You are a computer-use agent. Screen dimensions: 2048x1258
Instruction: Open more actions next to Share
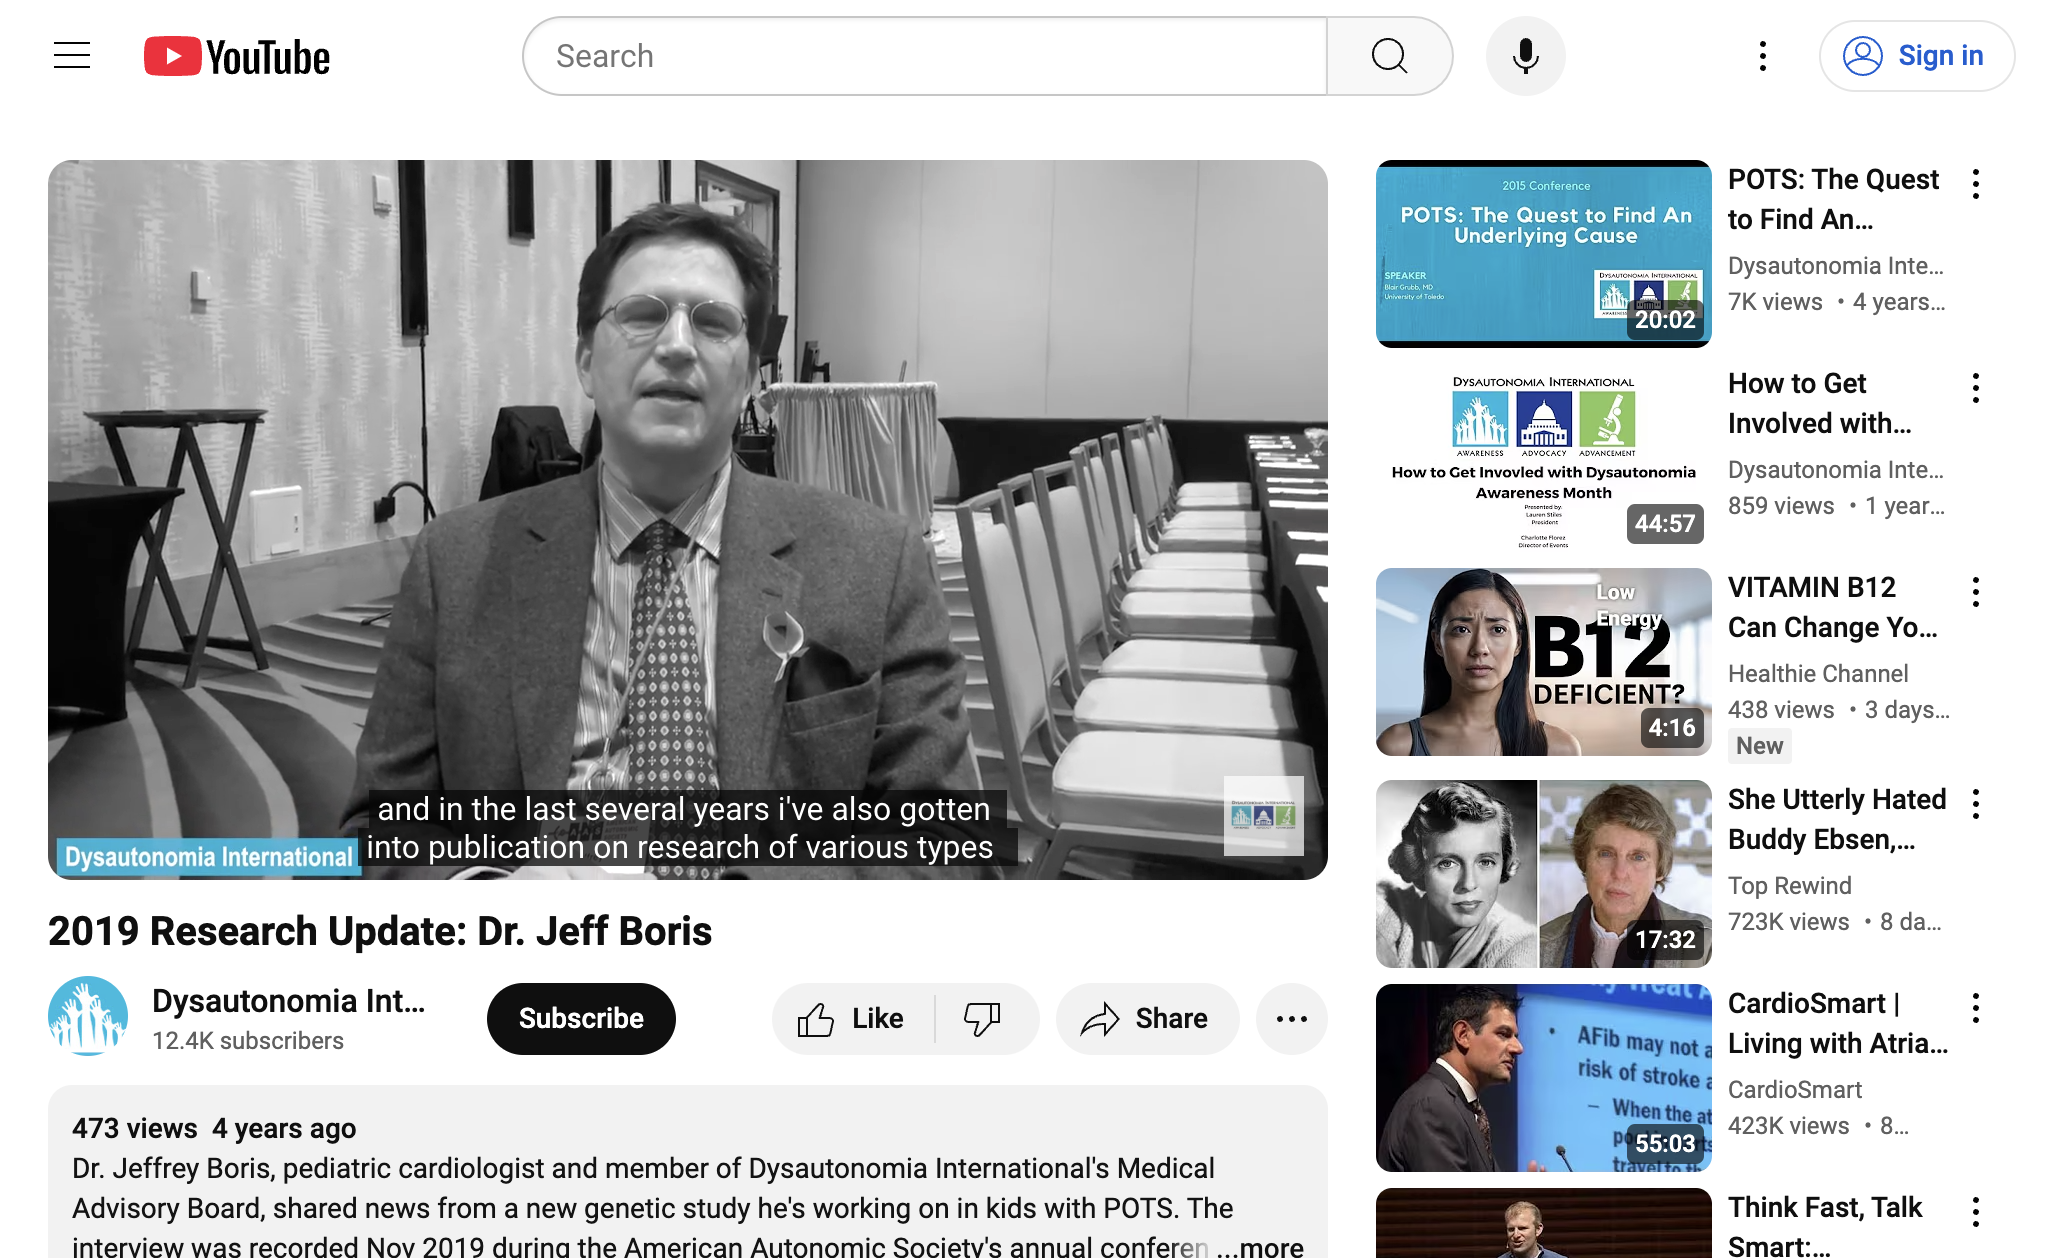[x=1292, y=1018]
